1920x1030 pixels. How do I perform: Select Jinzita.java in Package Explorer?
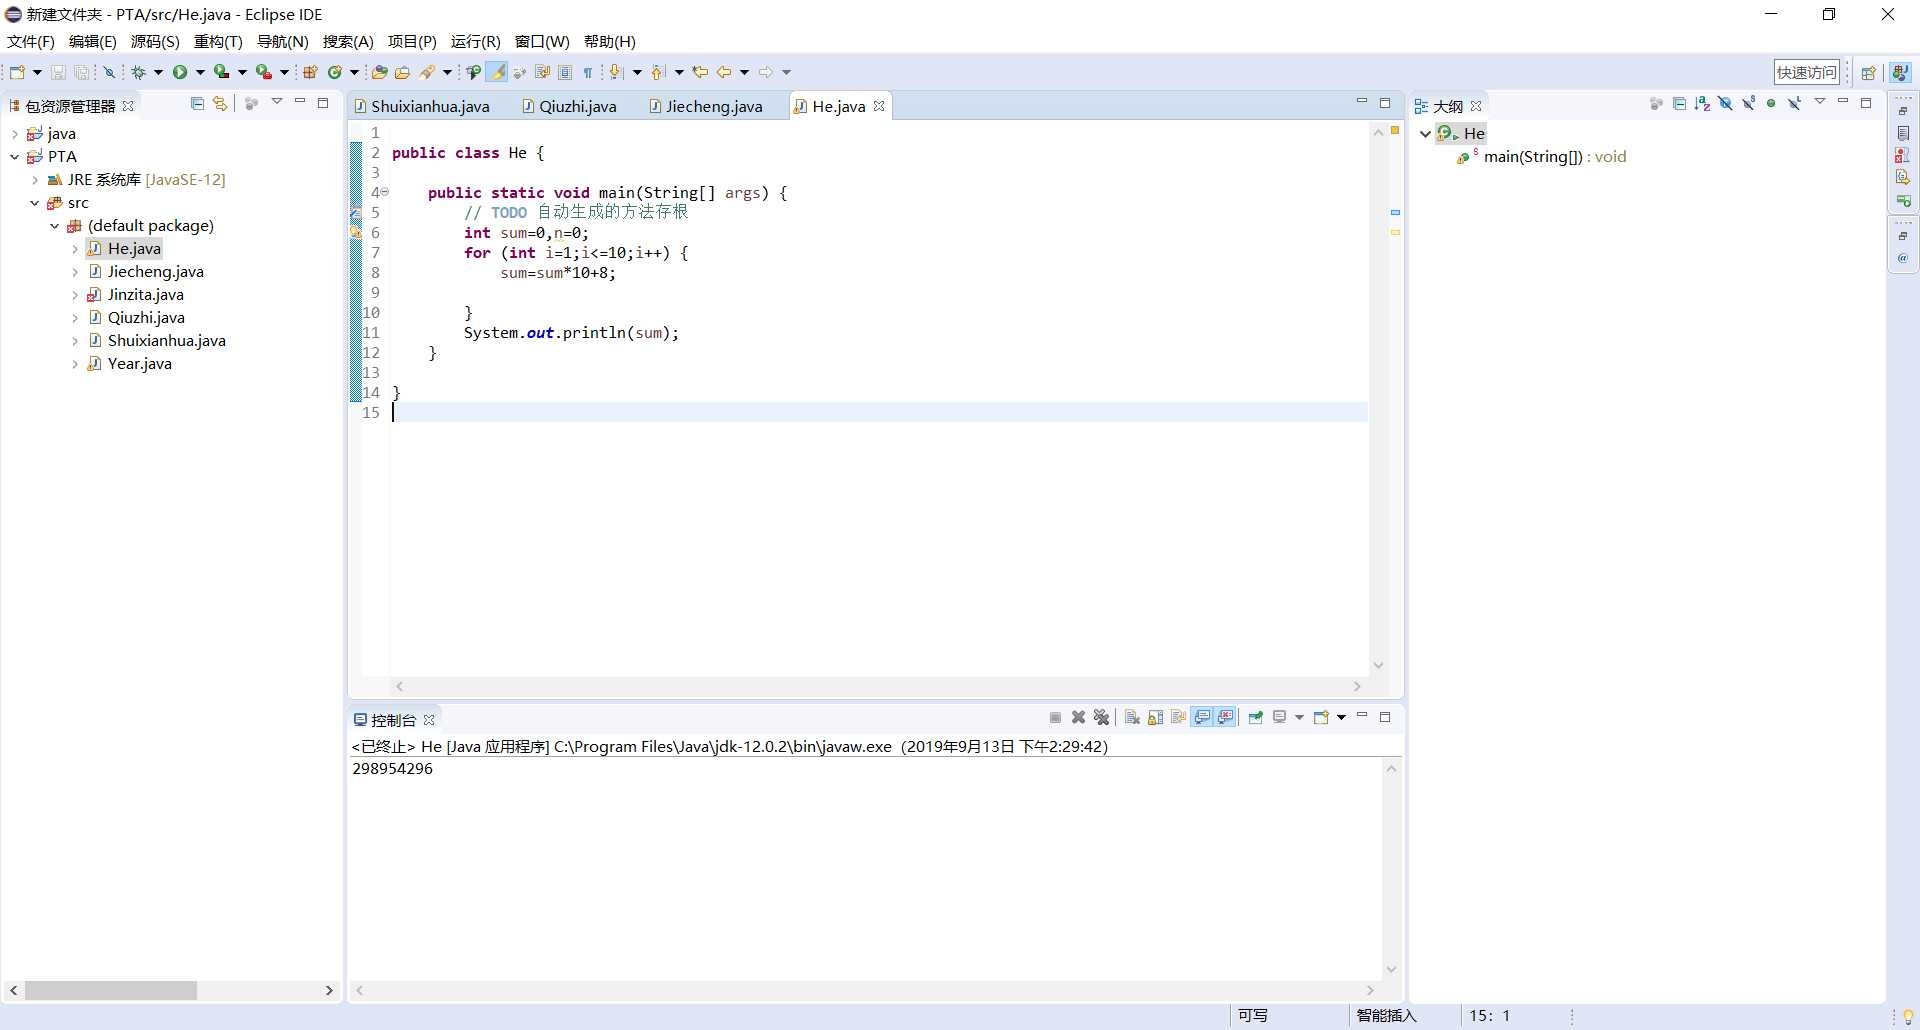pos(145,295)
